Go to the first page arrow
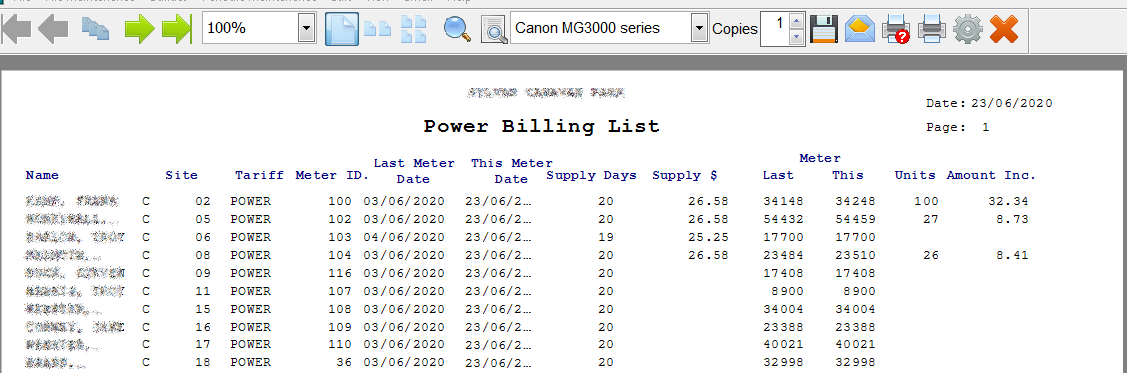Screen dimensions: 1127x373 (x=17, y=29)
